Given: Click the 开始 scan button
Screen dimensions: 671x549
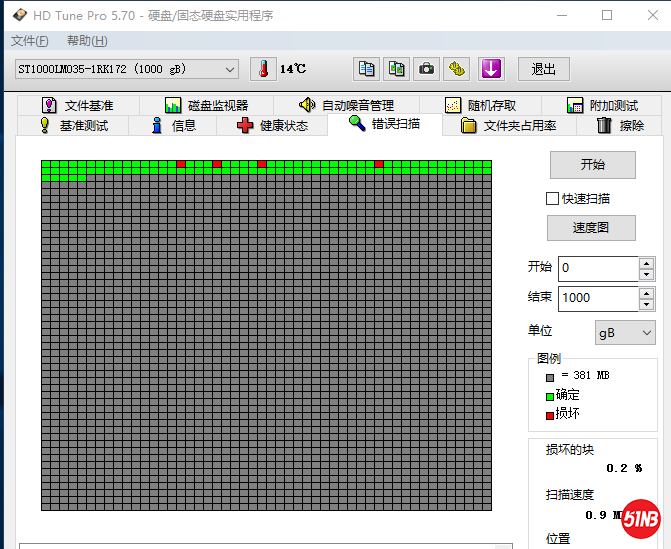Looking at the screenshot, I should [x=593, y=165].
